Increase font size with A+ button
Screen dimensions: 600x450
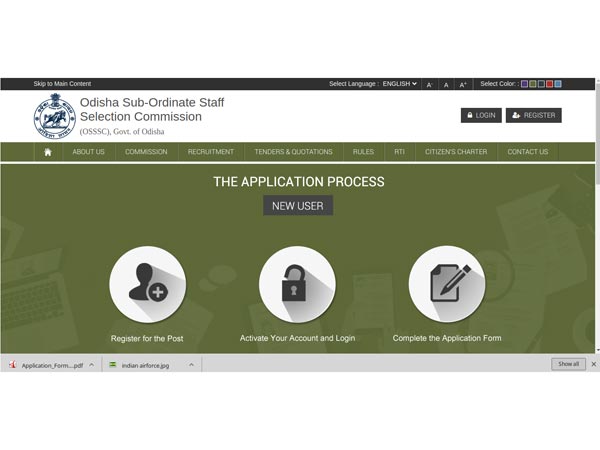tap(463, 85)
